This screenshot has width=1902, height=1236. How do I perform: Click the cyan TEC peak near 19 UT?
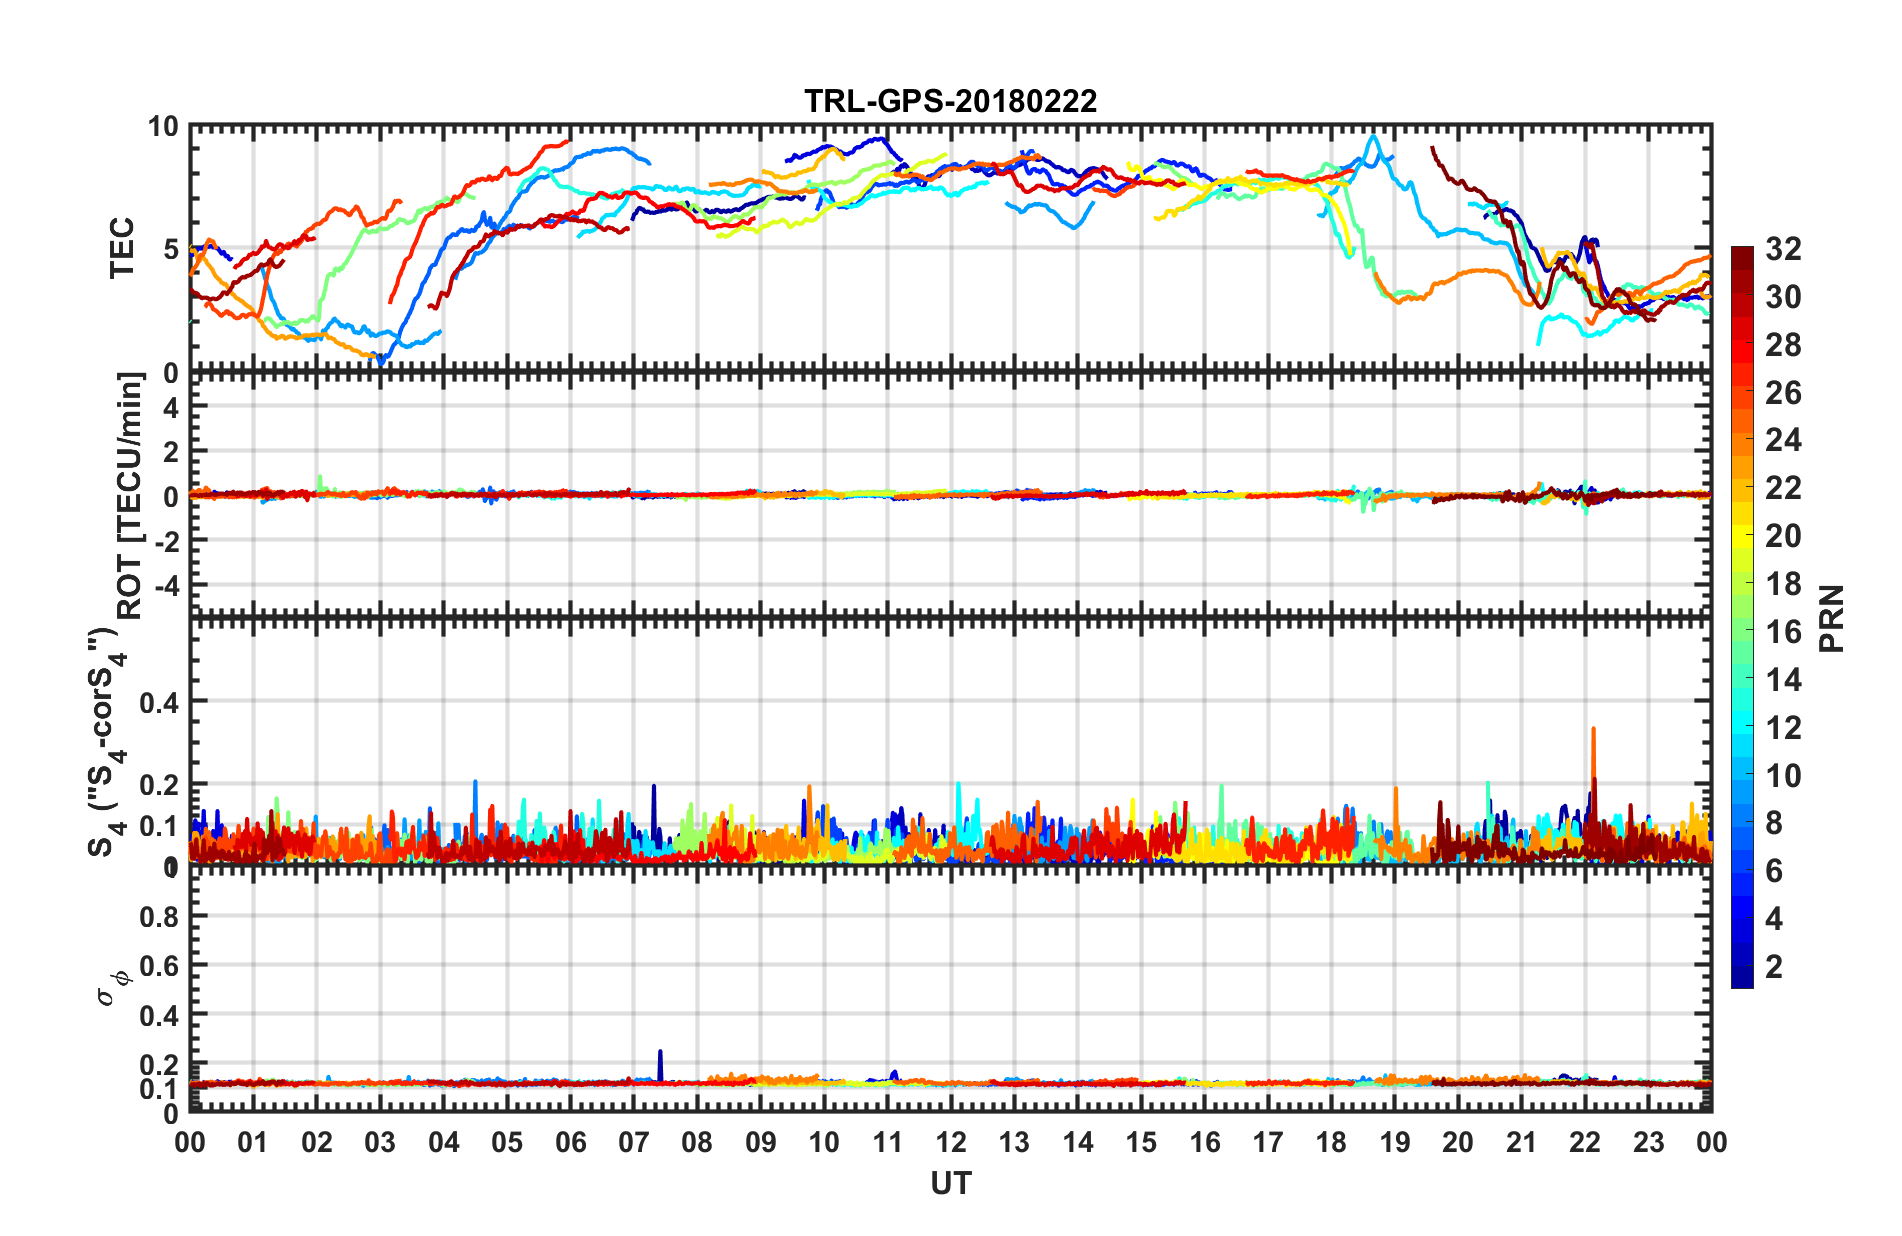pos(1374,140)
